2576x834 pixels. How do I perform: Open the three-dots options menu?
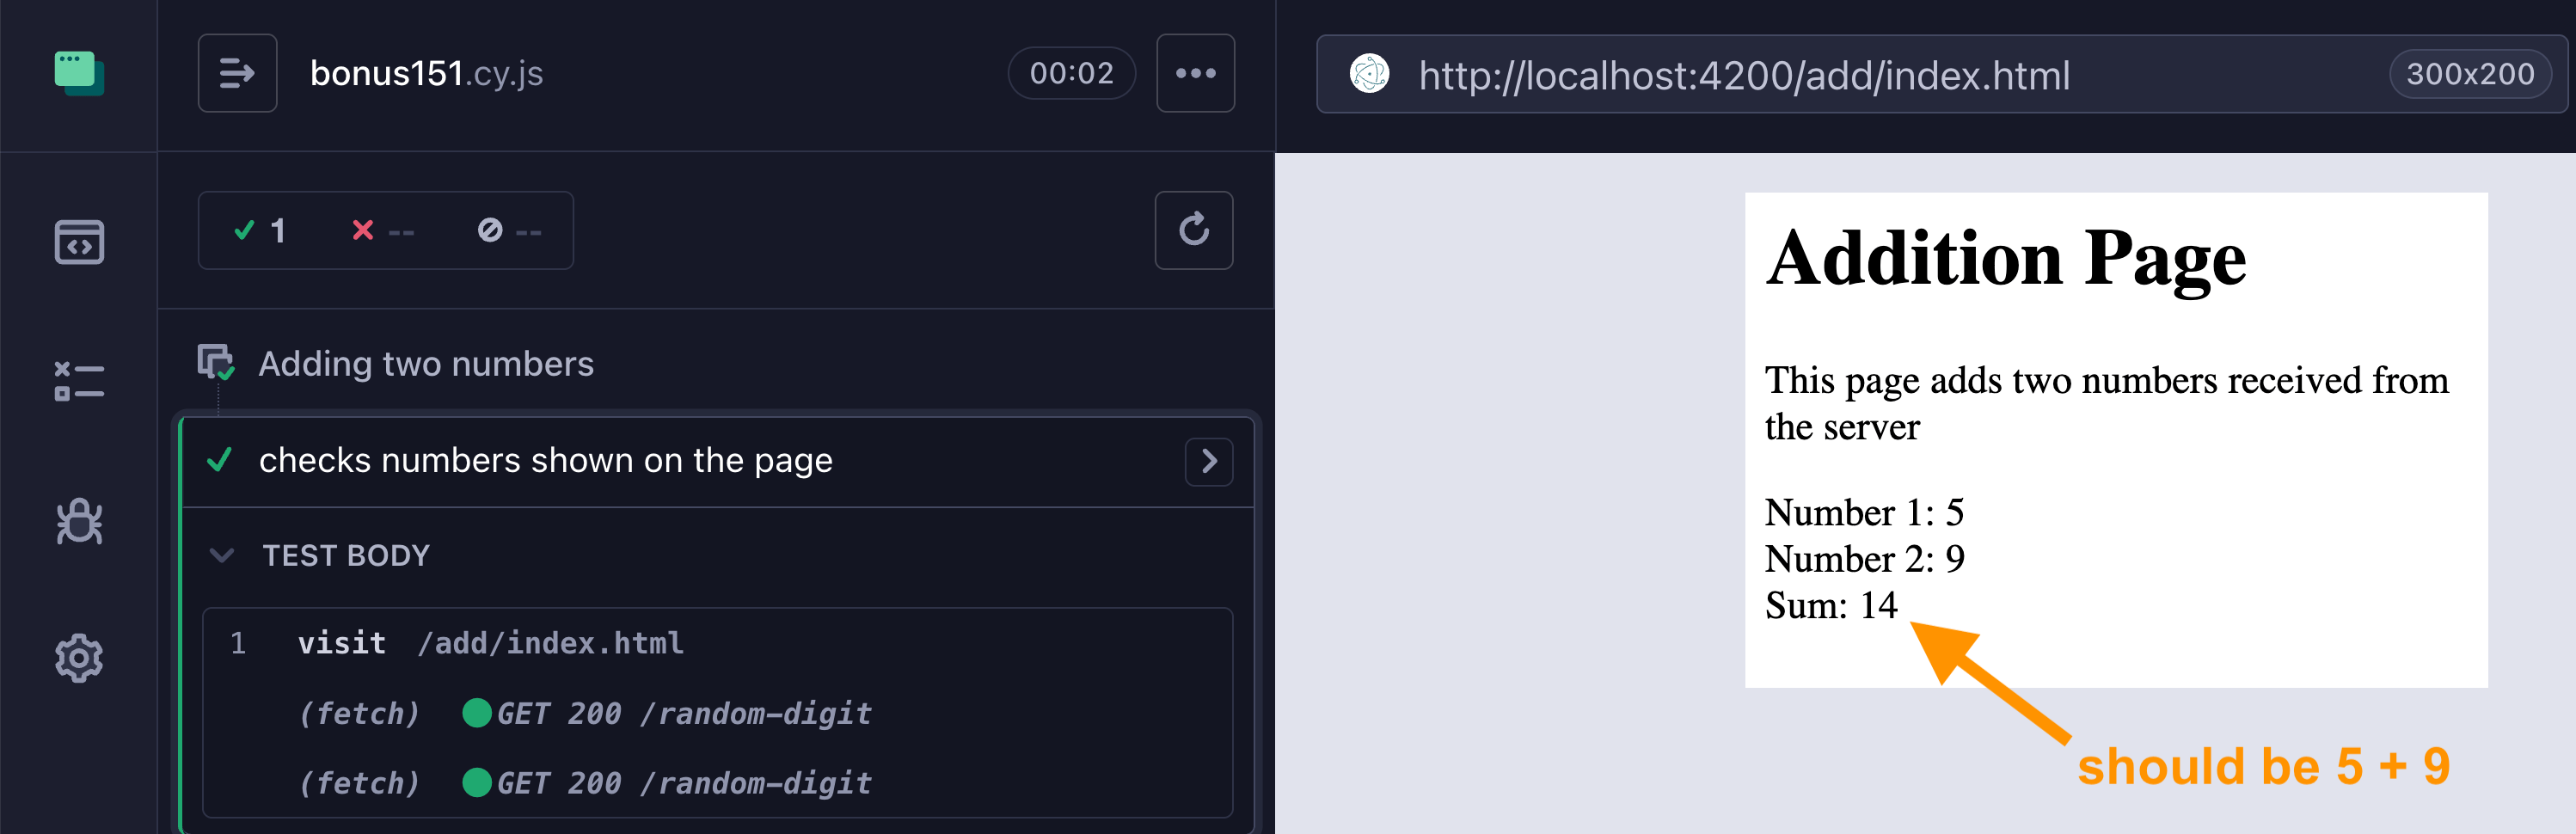tap(1195, 73)
